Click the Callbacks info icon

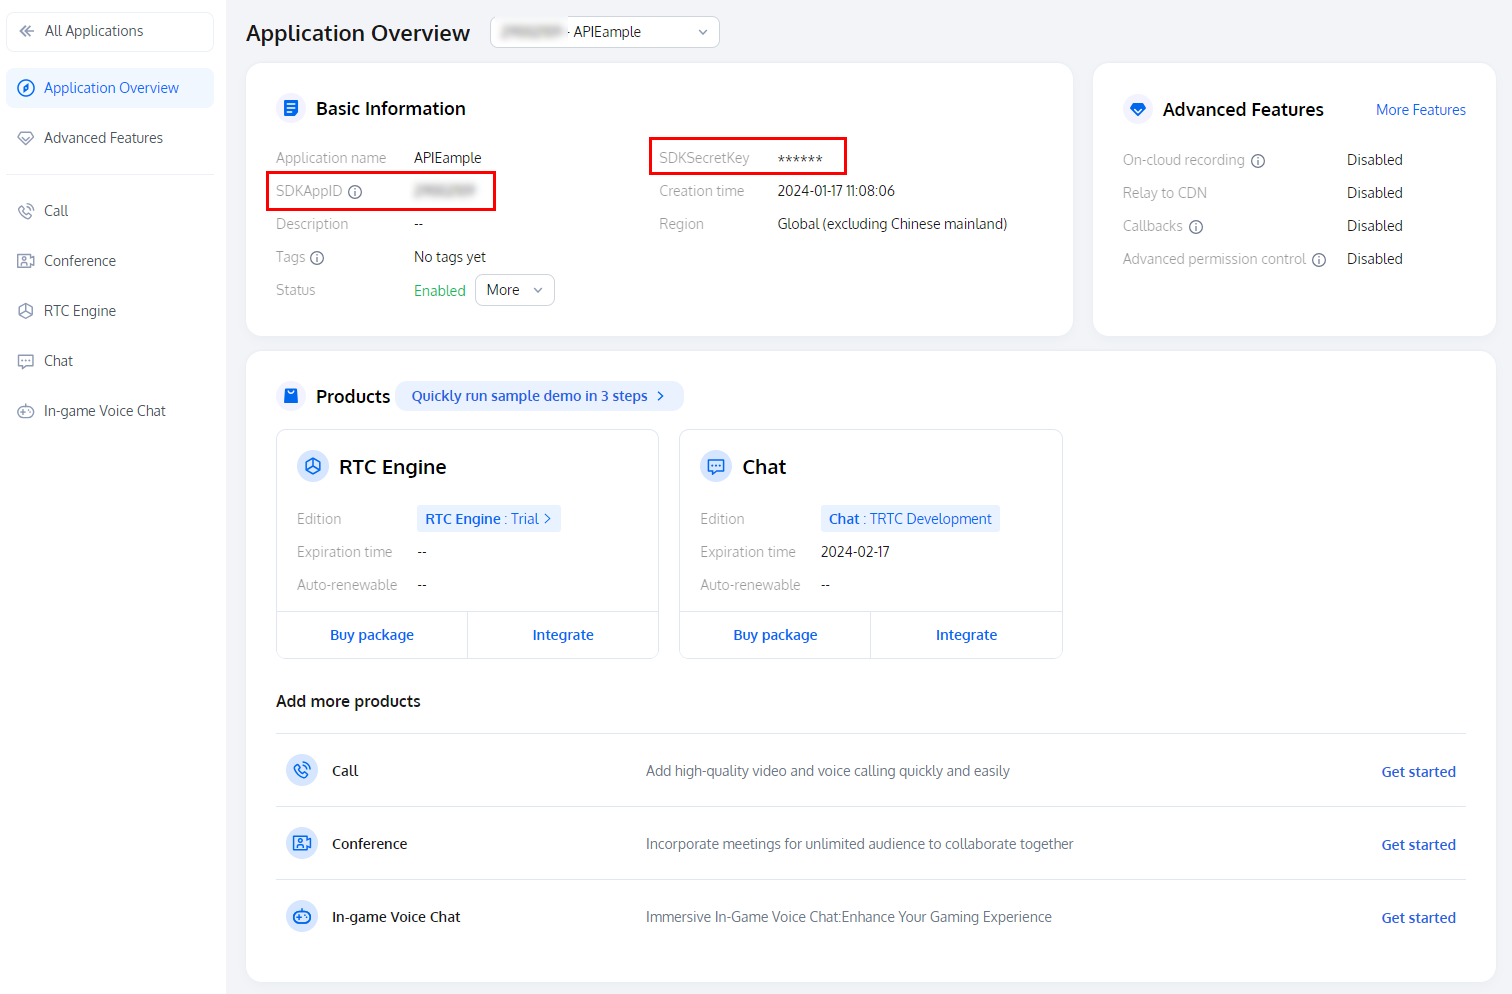[x=1196, y=227]
